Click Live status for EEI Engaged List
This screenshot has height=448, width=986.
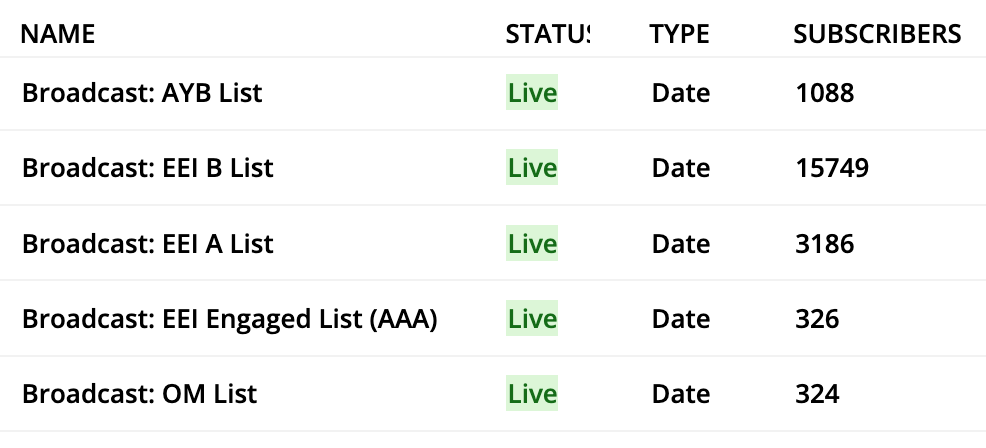[x=532, y=320]
